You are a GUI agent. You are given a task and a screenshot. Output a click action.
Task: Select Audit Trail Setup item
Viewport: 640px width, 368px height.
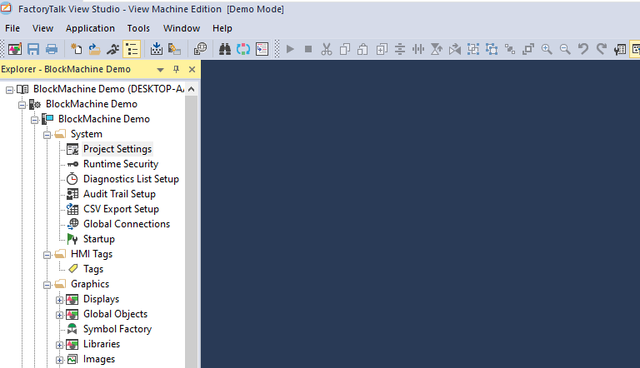119,194
